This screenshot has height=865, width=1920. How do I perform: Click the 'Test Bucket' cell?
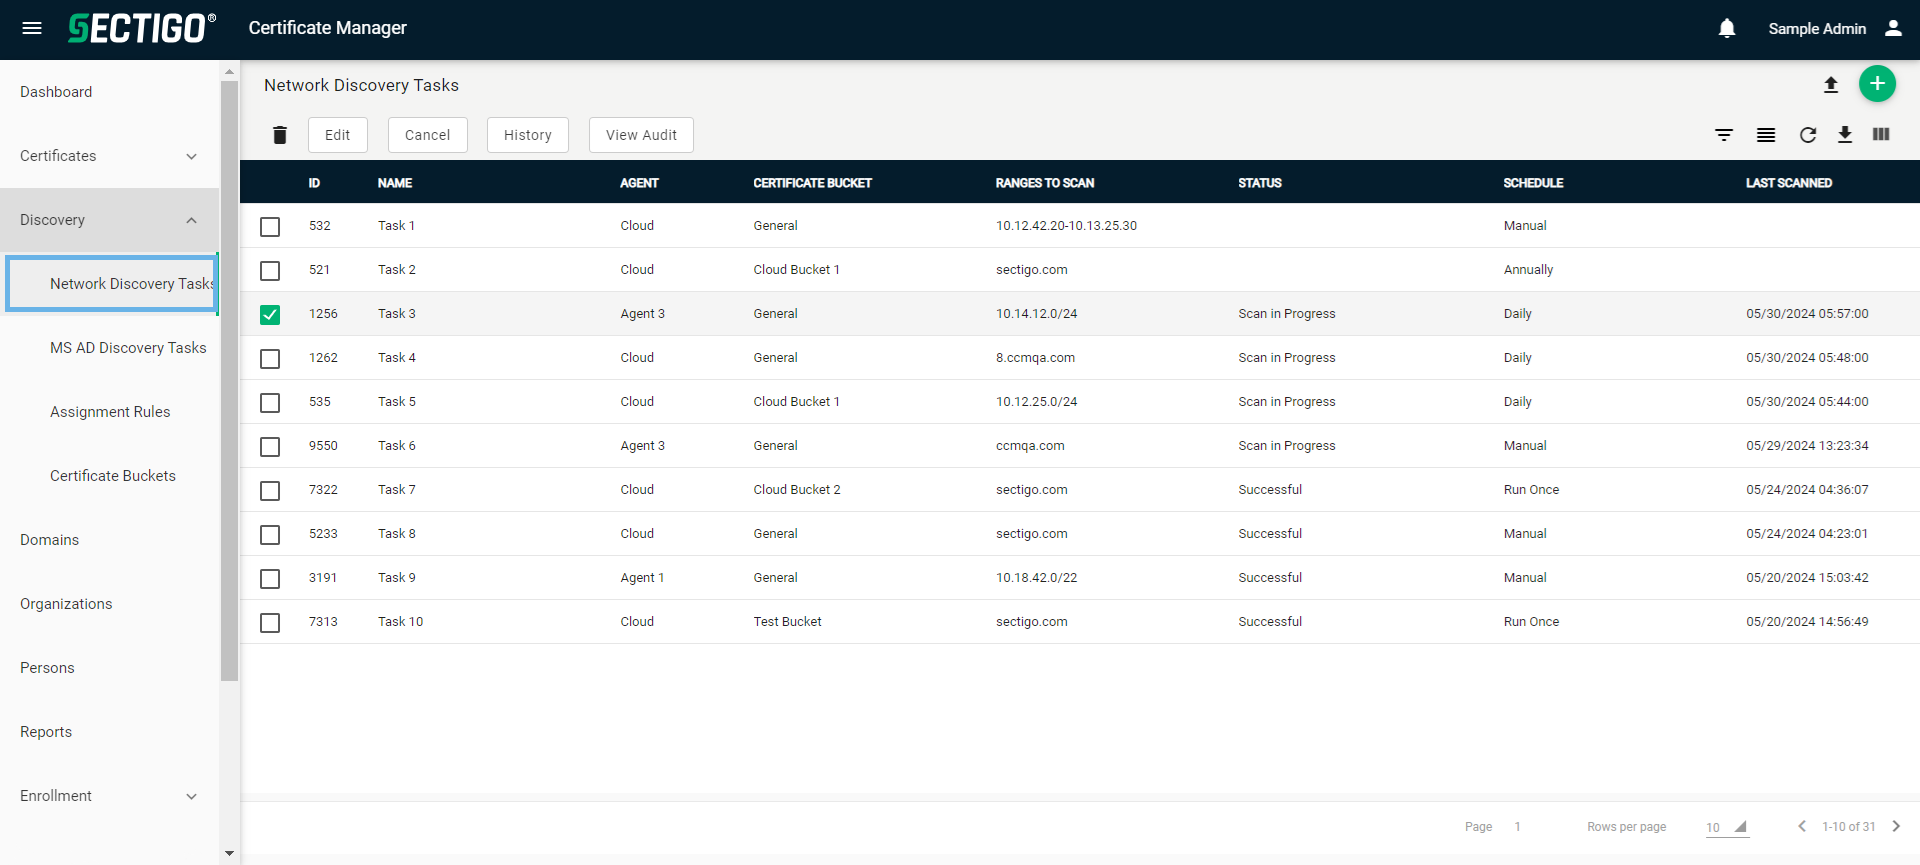(x=788, y=622)
